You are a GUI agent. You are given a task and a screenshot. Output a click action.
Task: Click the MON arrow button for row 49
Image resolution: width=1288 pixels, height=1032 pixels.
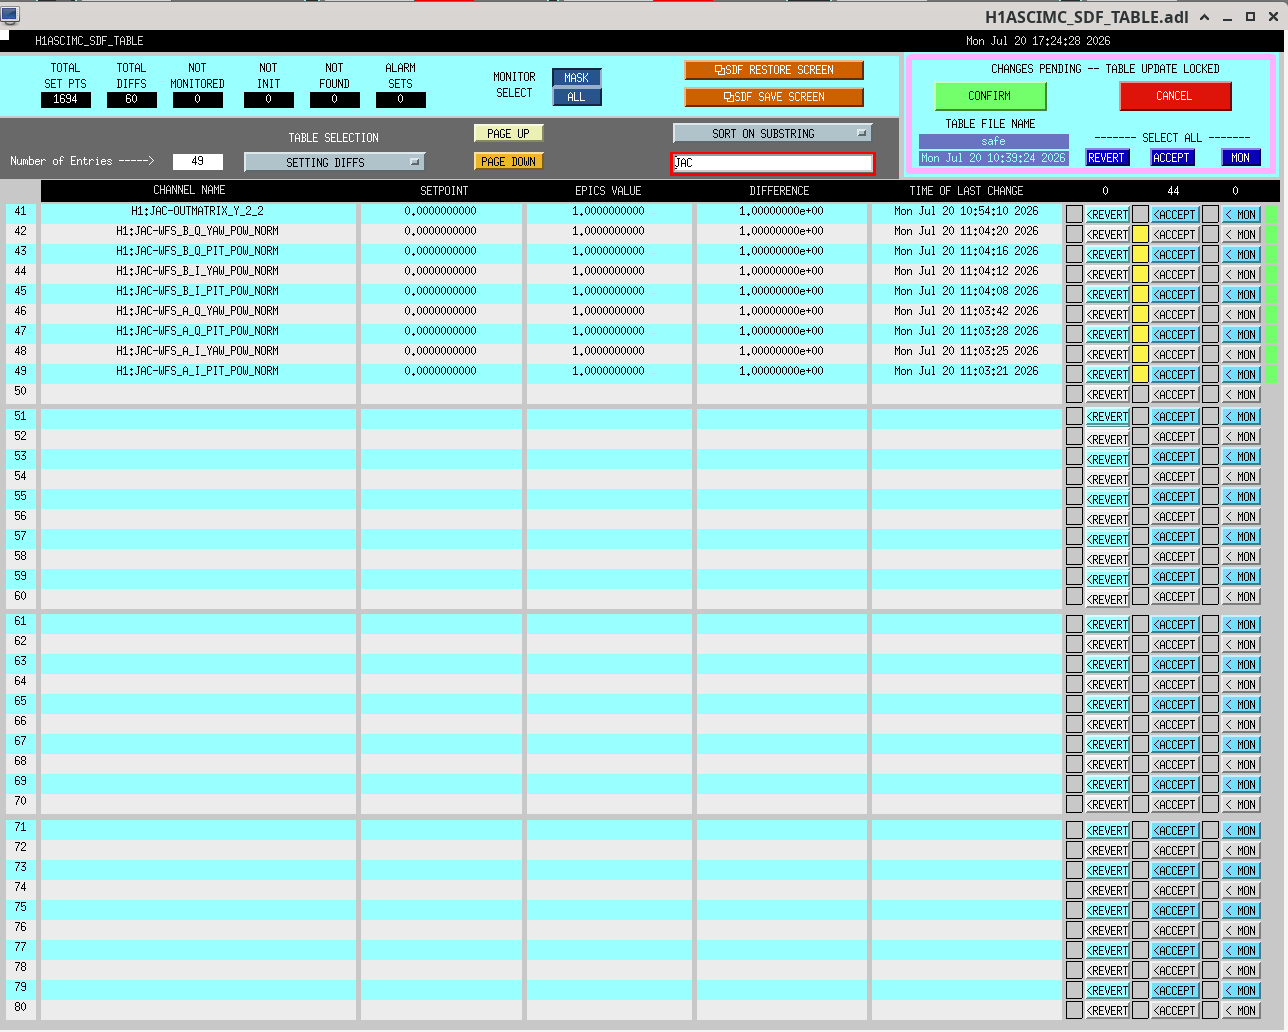coord(1241,374)
